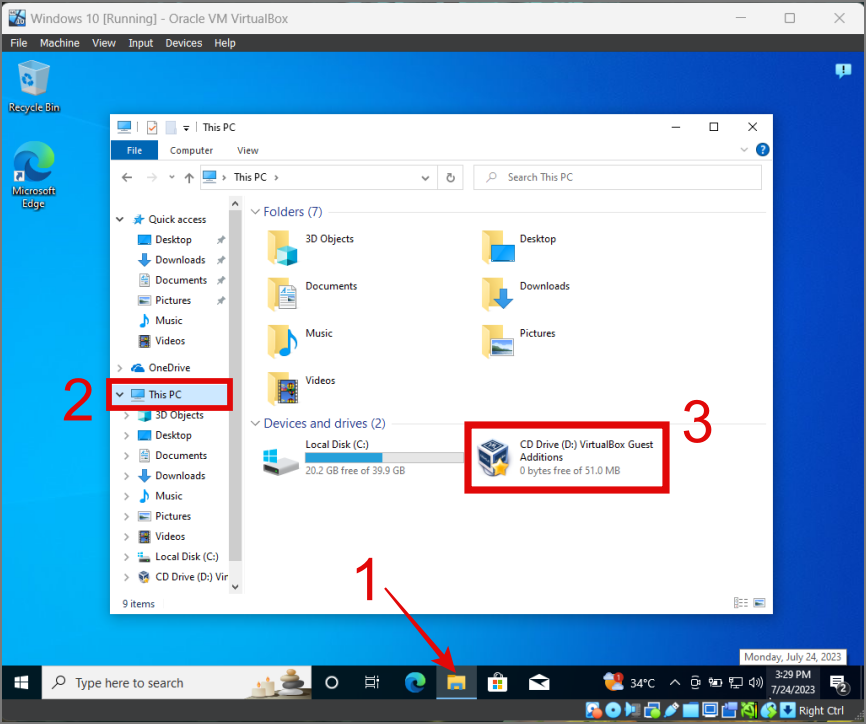The height and width of the screenshot is (724, 866).
Task: Click the taskbar Type here to search box
Action: [177, 683]
